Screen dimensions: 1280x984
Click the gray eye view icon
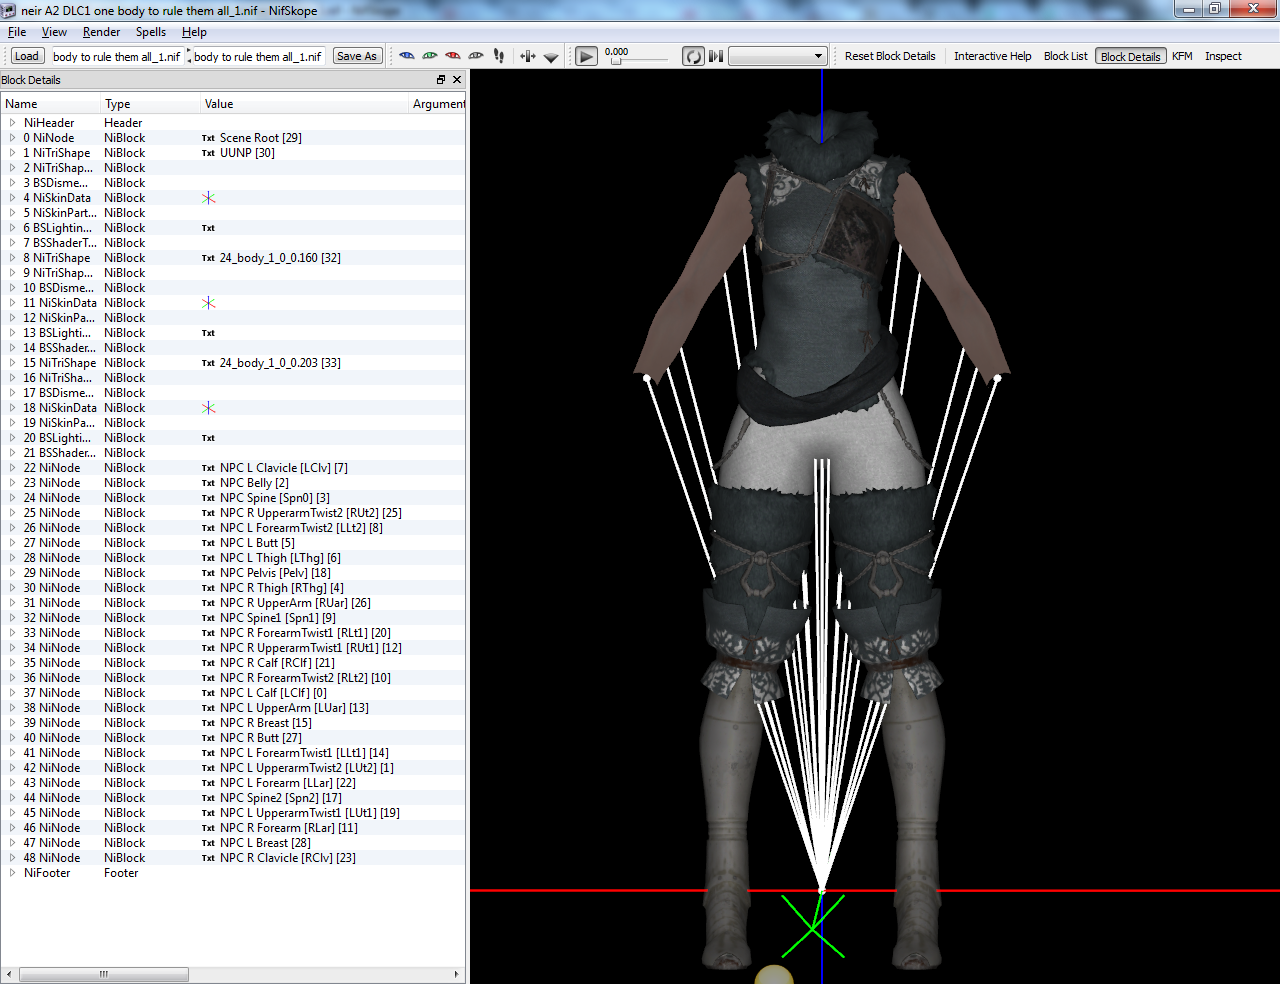pyautogui.click(x=476, y=56)
